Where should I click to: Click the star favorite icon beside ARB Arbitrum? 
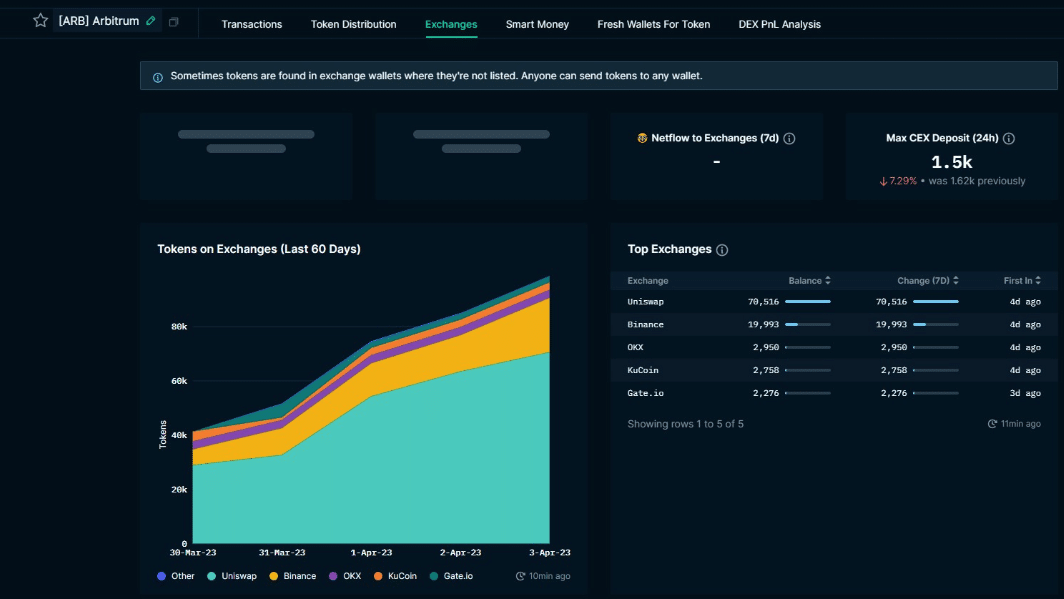(x=40, y=21)
